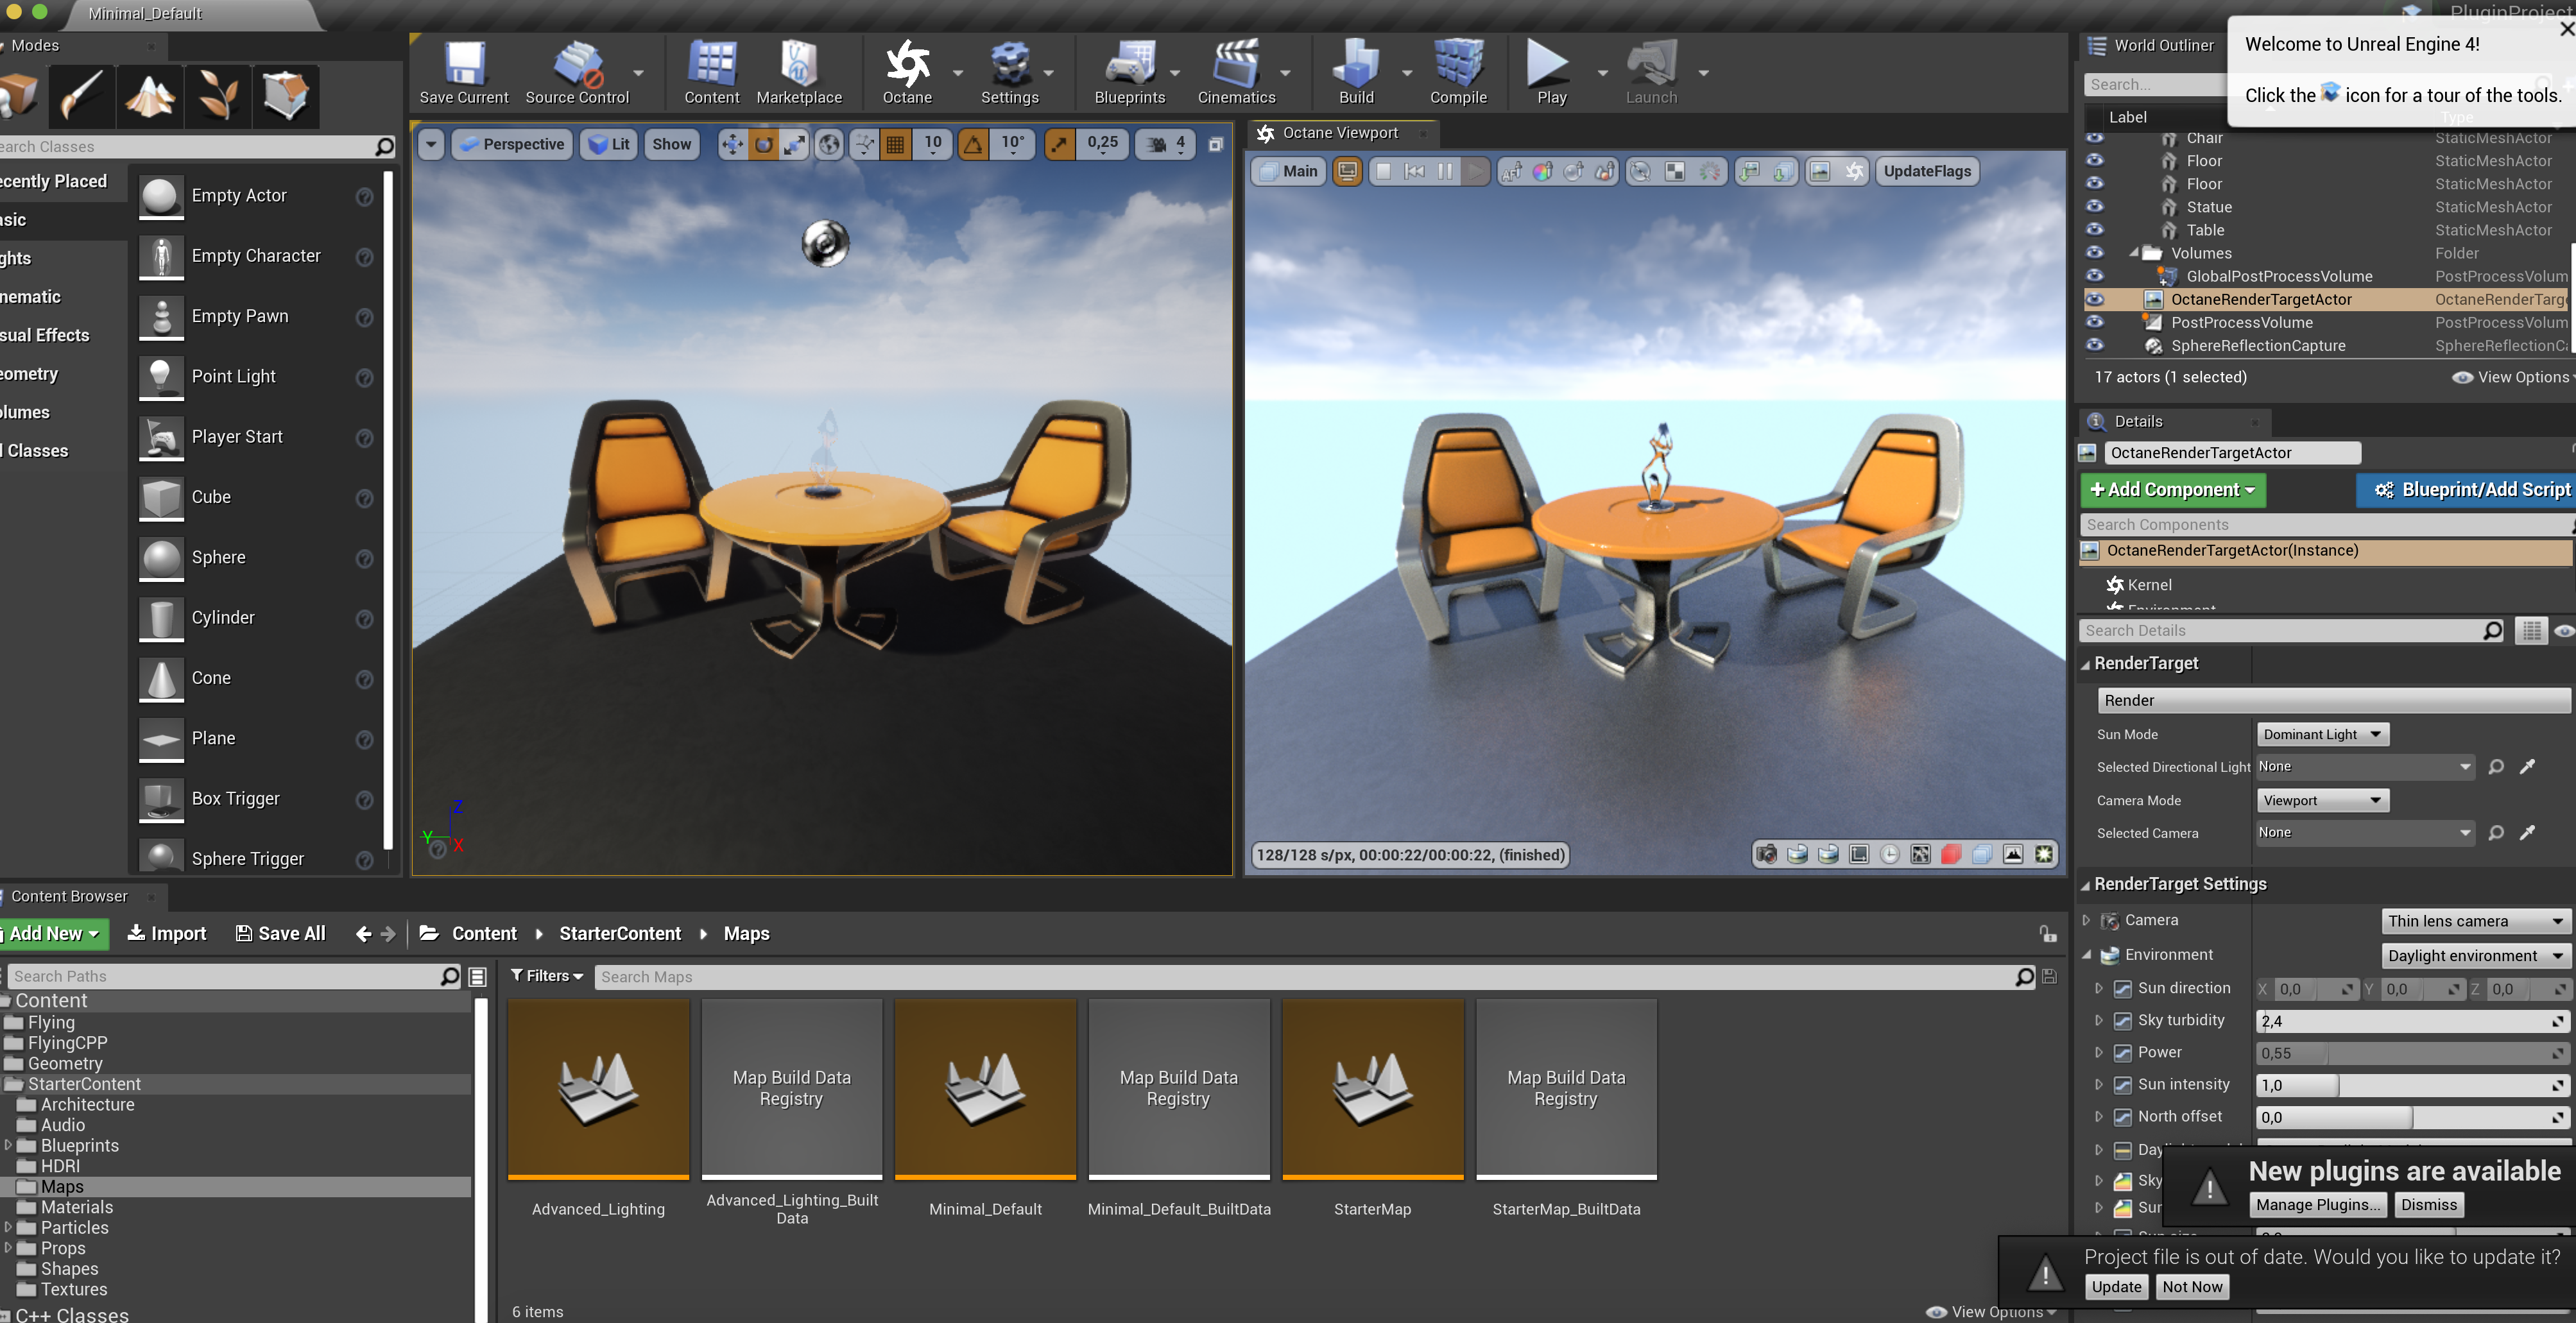
Task: Toggle the Sun intensity checkbox
Action: [2122, 1085]
